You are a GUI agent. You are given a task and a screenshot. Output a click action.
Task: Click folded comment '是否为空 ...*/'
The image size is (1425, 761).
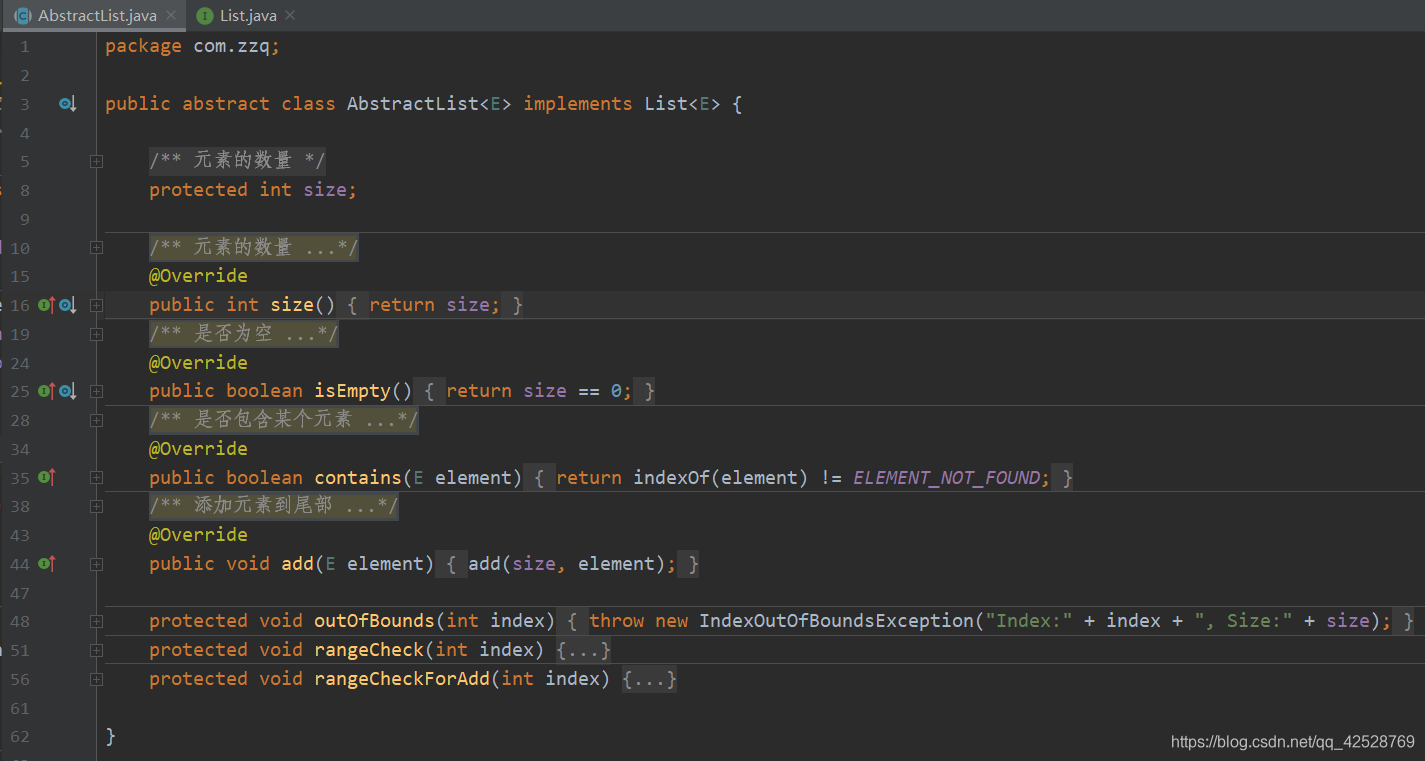click(x=244, y=334)
